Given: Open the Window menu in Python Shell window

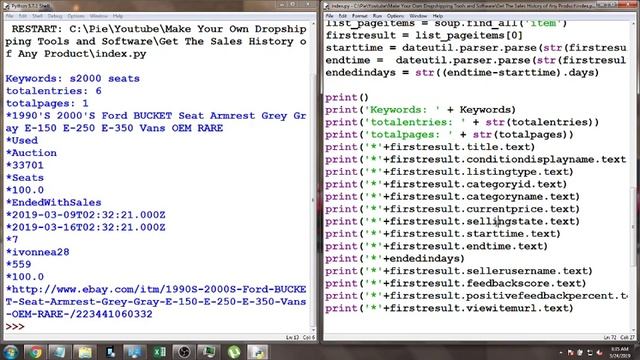Looking at the screenshot, I should pyautogui.click(x=98, y=16).
